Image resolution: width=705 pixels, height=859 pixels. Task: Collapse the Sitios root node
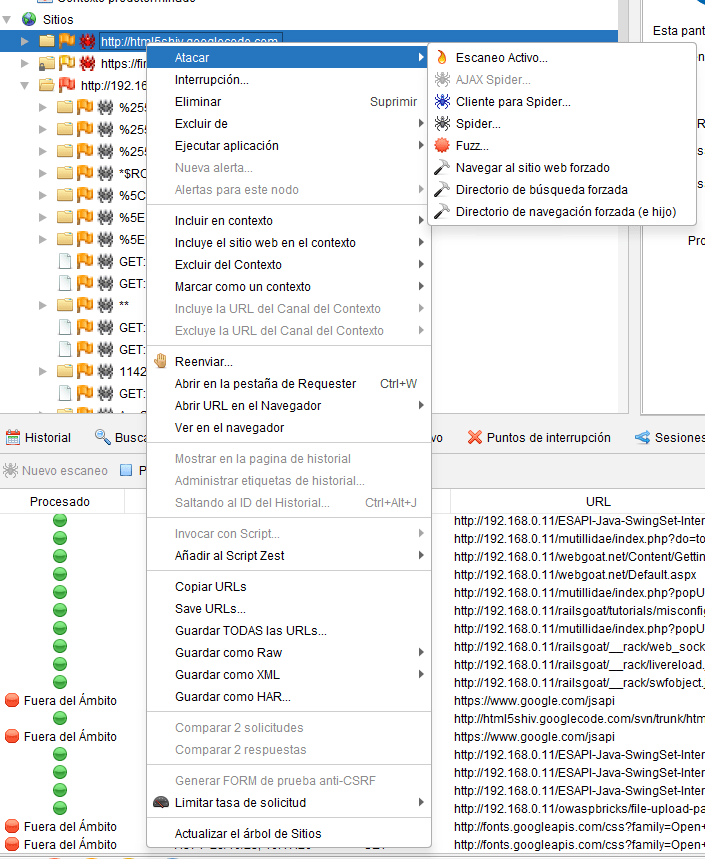[8, 19]
